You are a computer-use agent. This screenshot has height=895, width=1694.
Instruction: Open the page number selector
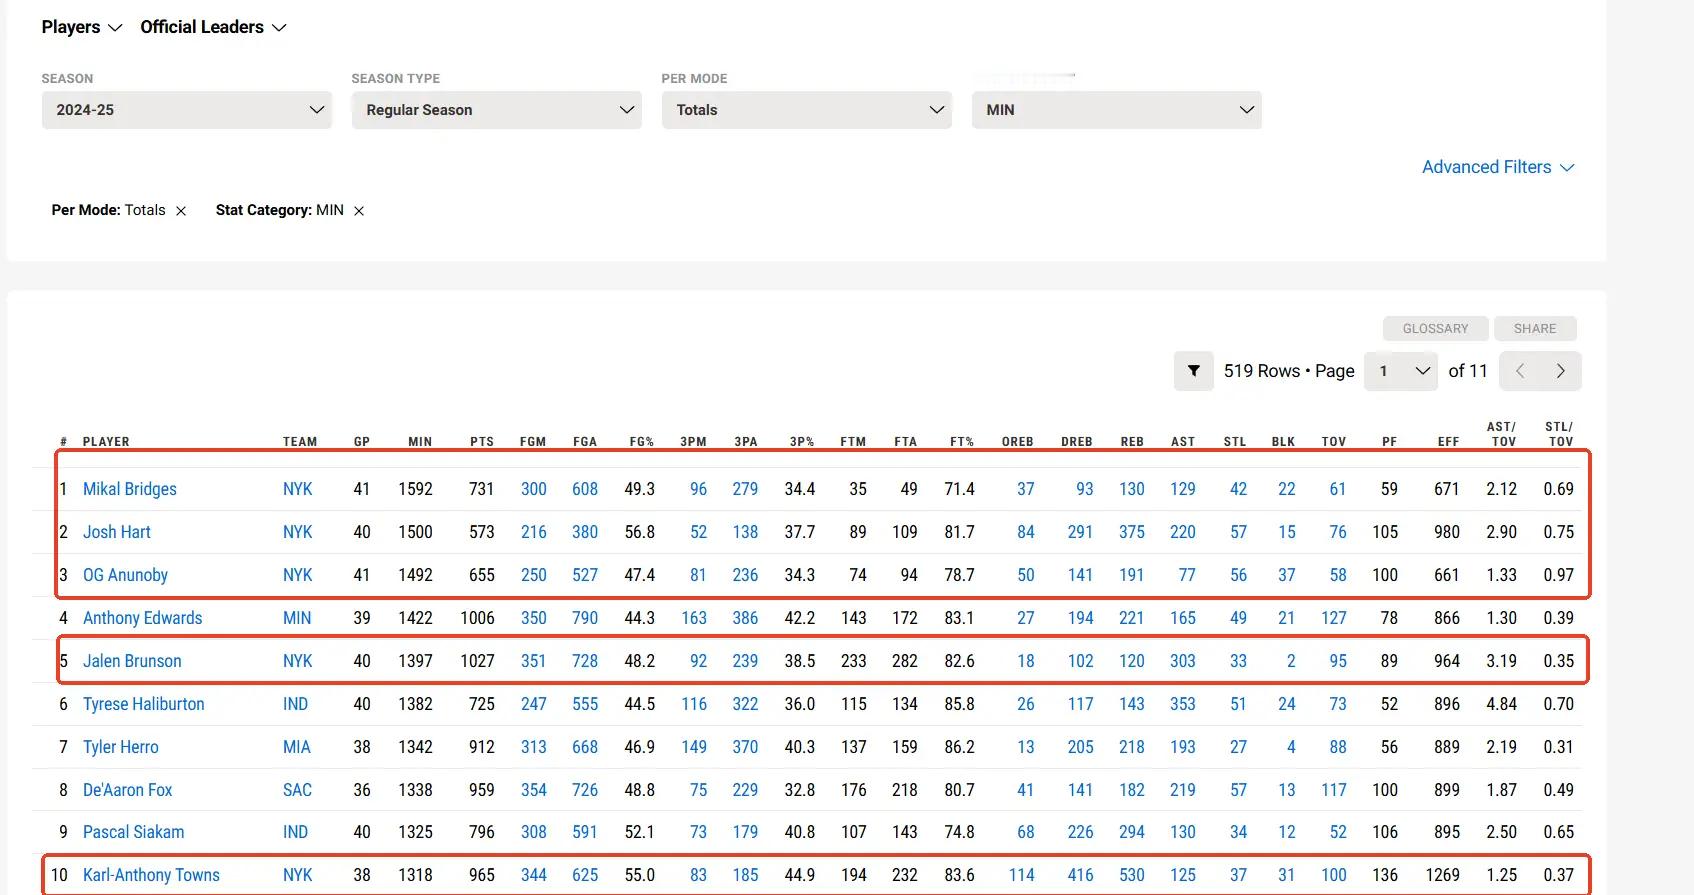pyautogui.click(x=1401, y=371)
